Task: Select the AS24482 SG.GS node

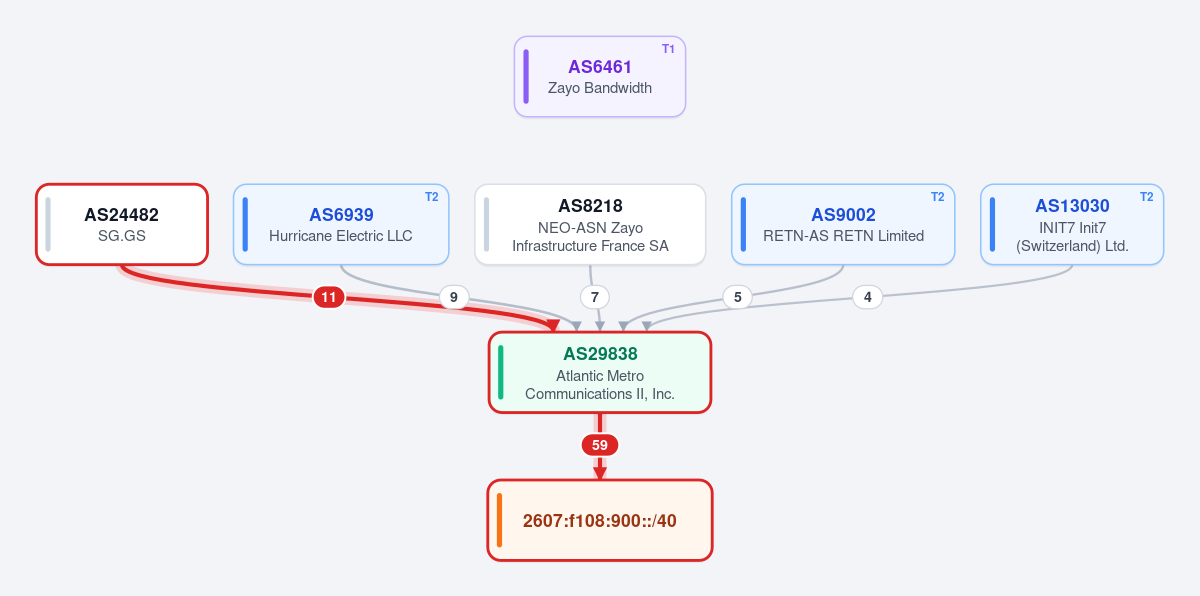Action: [x=122, y=224]
